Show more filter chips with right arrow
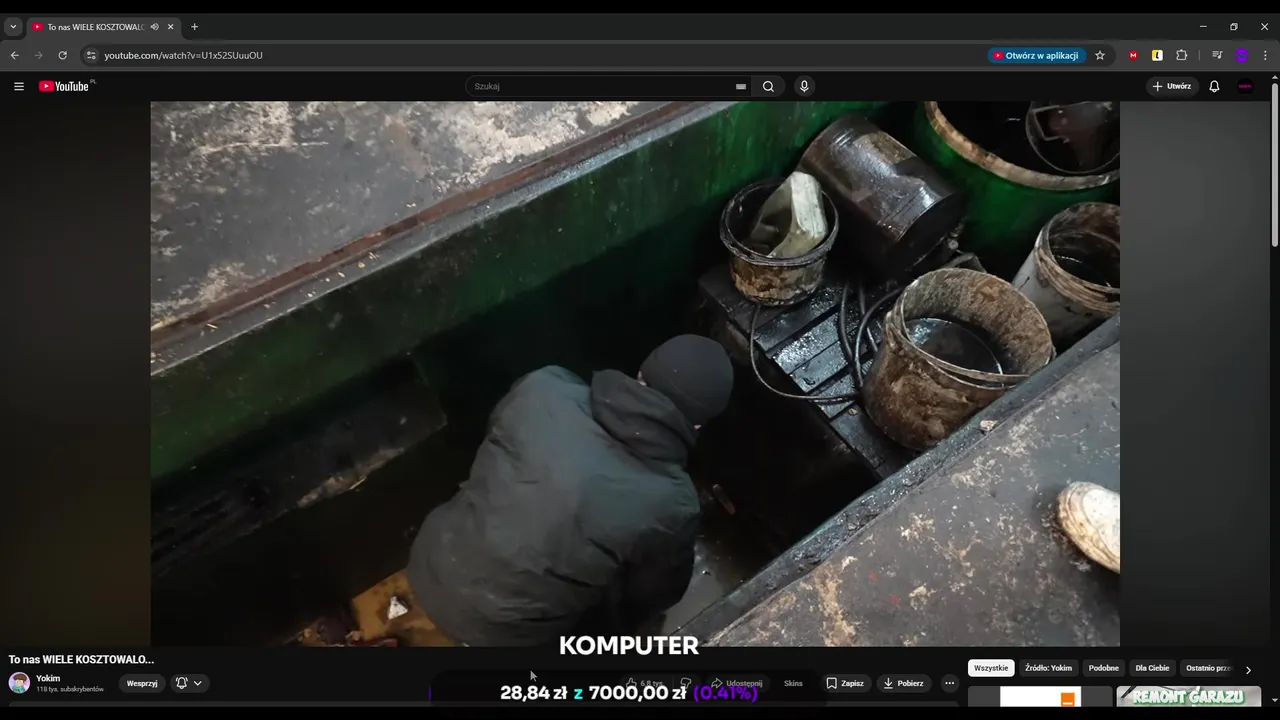 click(x=1248, y=669)
